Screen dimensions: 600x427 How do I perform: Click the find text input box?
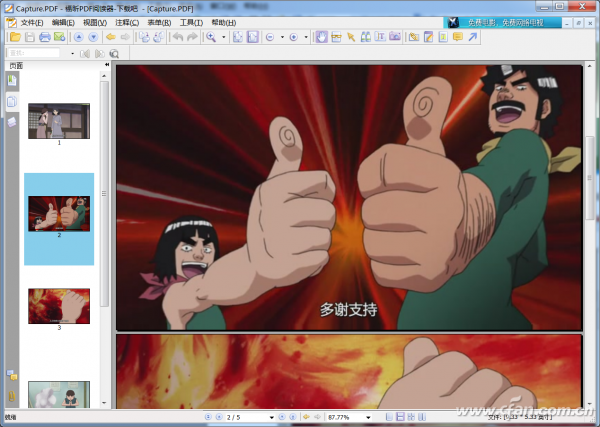pyautogui.click(x=34, y=53)
